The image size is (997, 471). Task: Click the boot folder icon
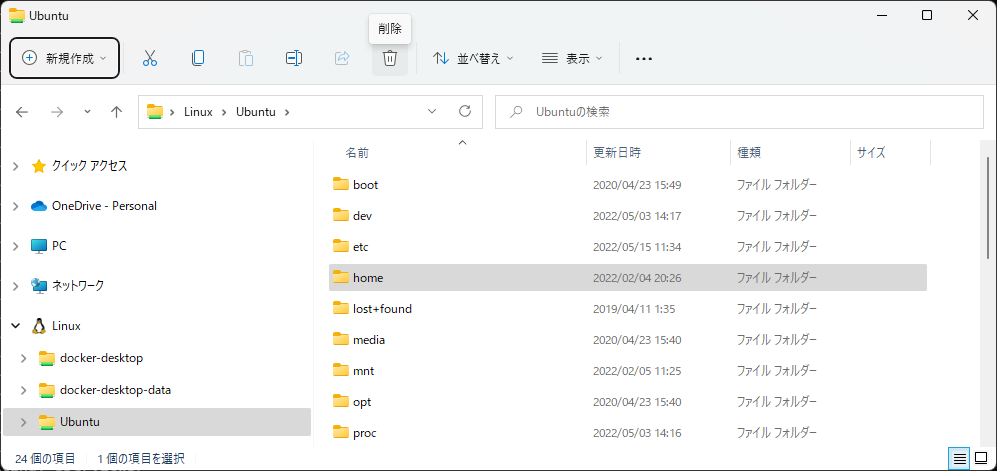click(341, 184)
